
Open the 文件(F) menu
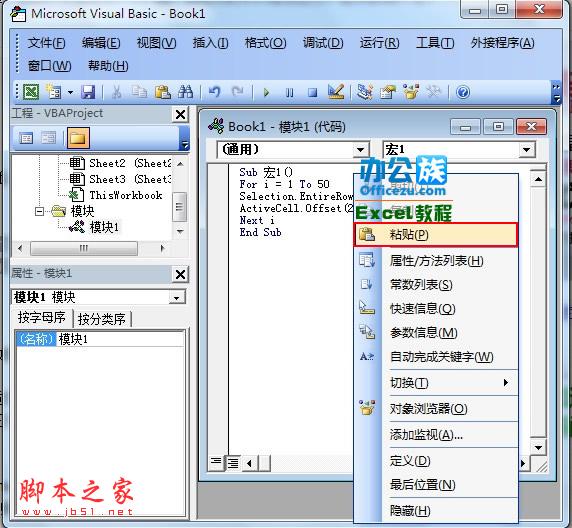(x=46, y=43)
